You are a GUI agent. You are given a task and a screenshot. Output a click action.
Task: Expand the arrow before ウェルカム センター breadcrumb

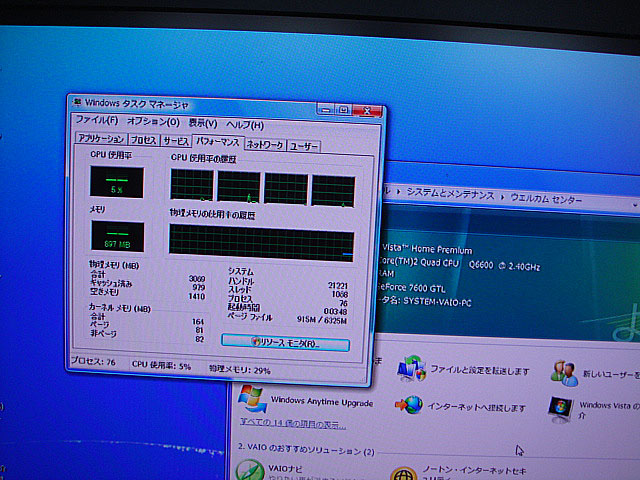[x=502, y=197]
